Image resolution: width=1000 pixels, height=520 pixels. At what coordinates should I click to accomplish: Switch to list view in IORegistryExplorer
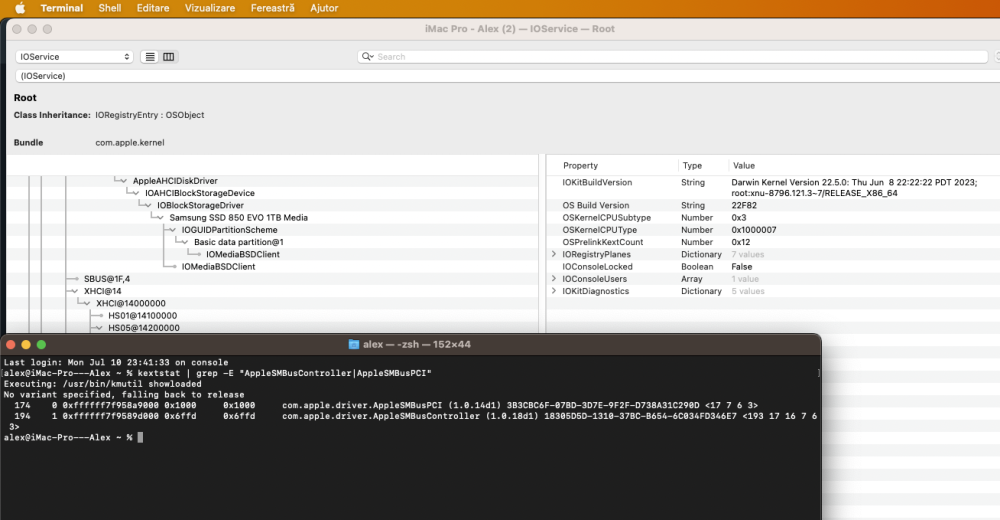pyautogui.click(x=150, y=57)
